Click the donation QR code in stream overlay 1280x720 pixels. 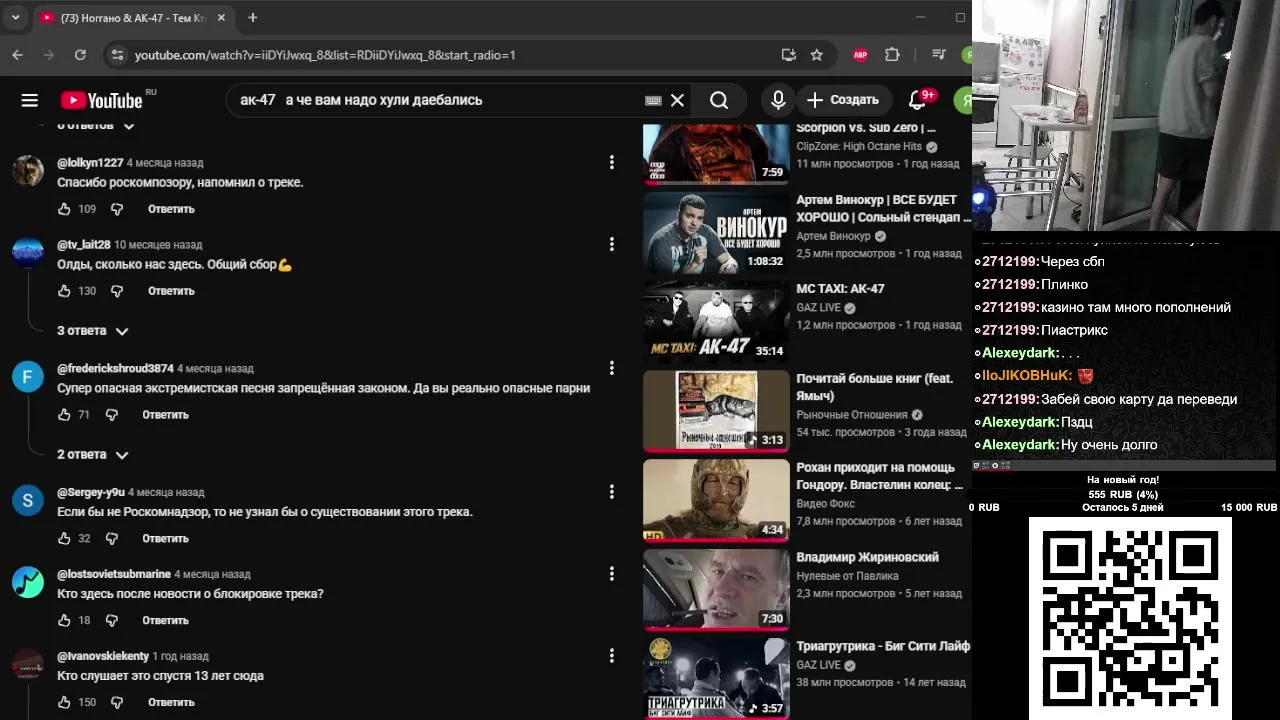[x=1130, y=618]
